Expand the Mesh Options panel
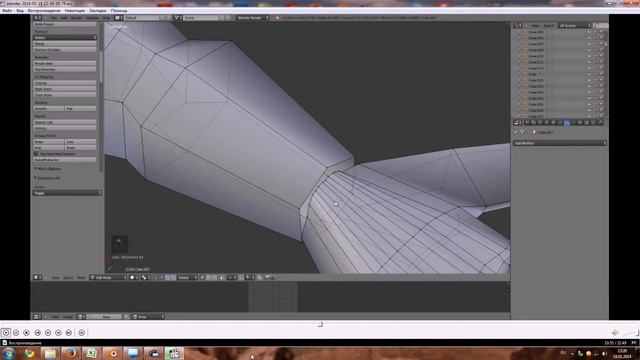 pos(48,169)
